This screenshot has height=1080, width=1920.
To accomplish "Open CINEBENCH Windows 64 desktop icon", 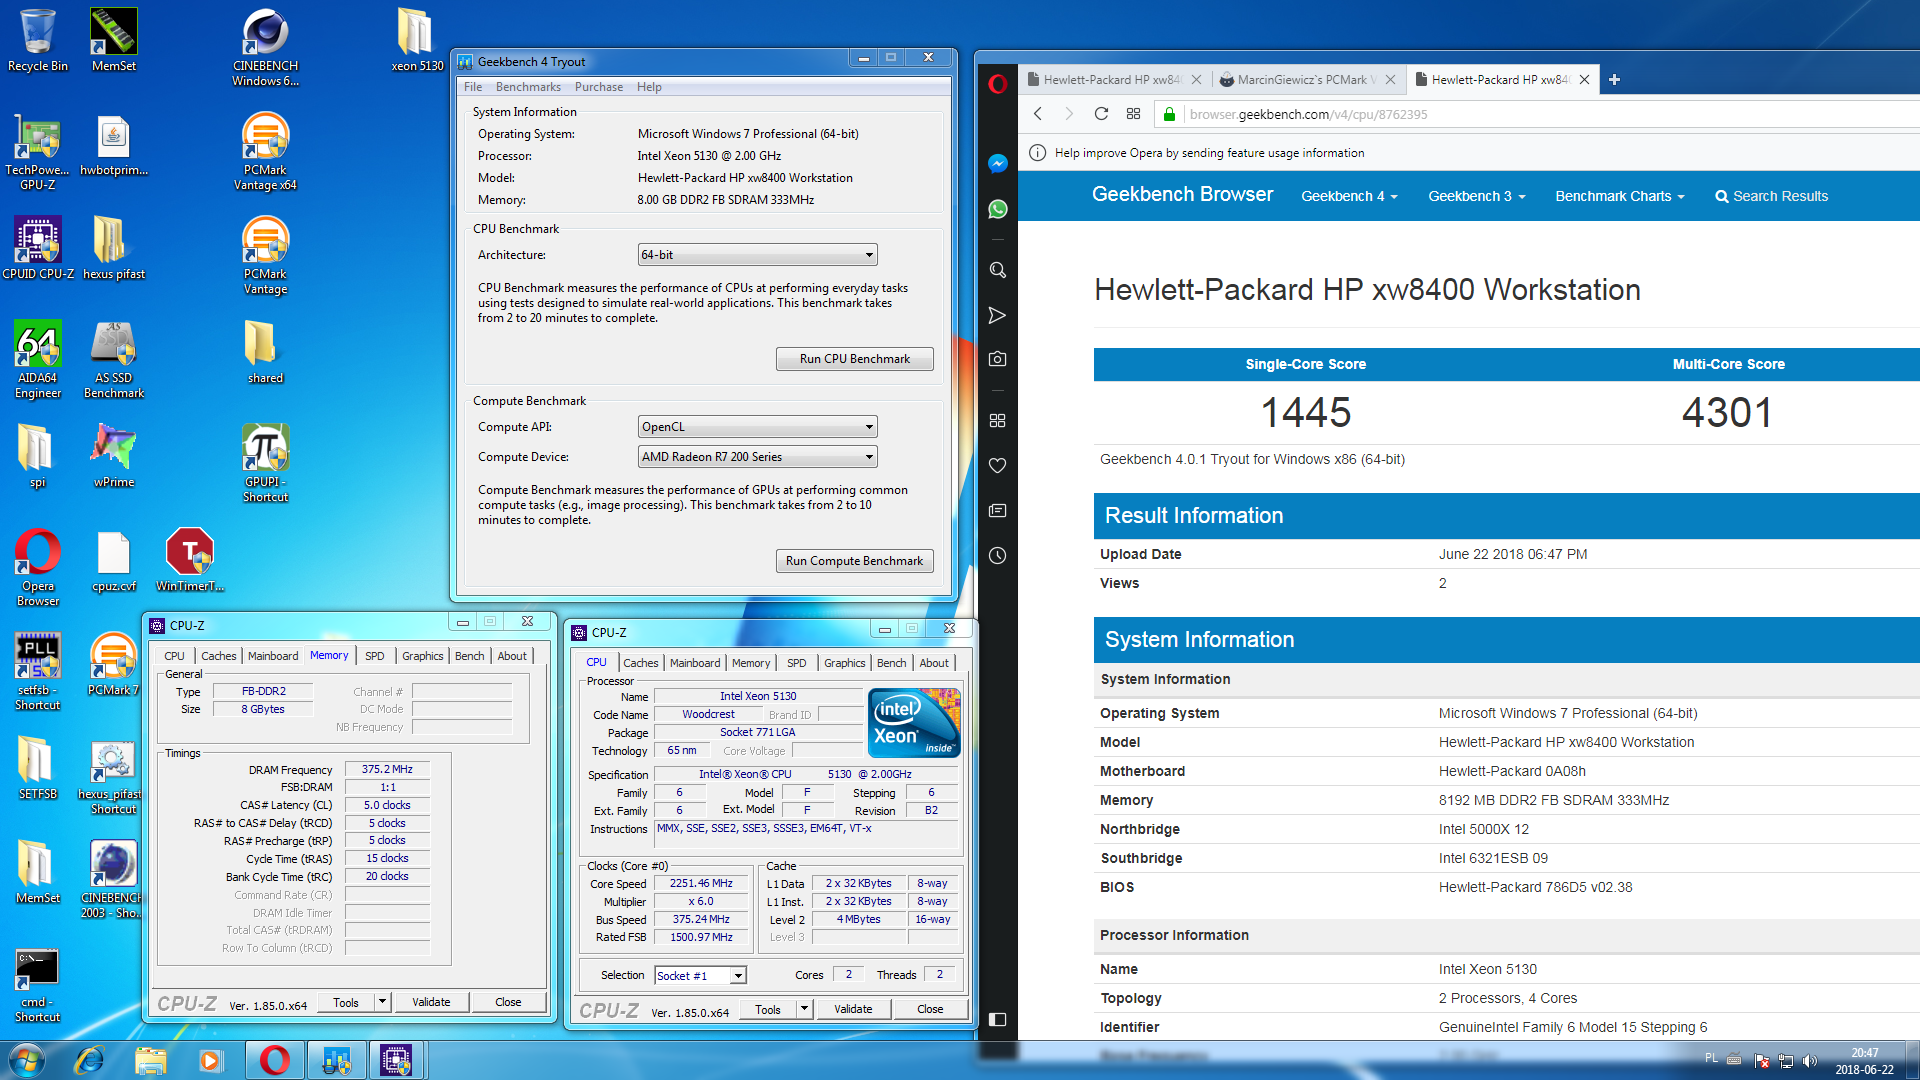I will point(265,47).
